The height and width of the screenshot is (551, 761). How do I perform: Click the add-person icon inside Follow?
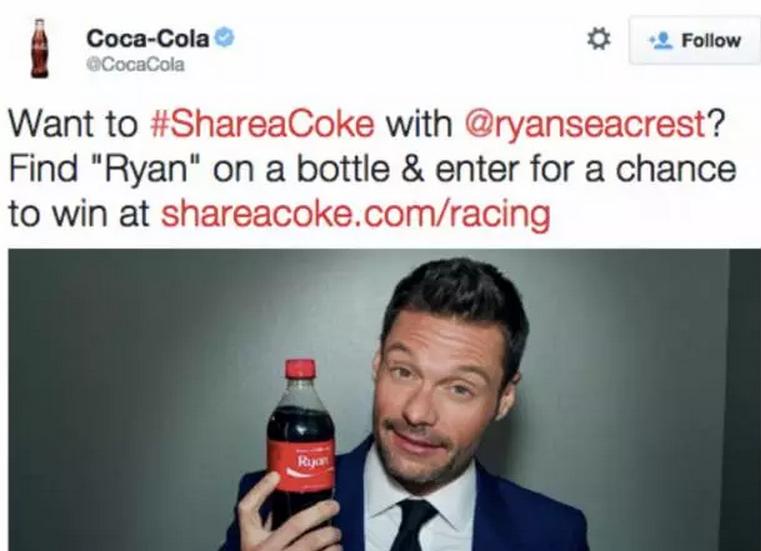(662, 41)
